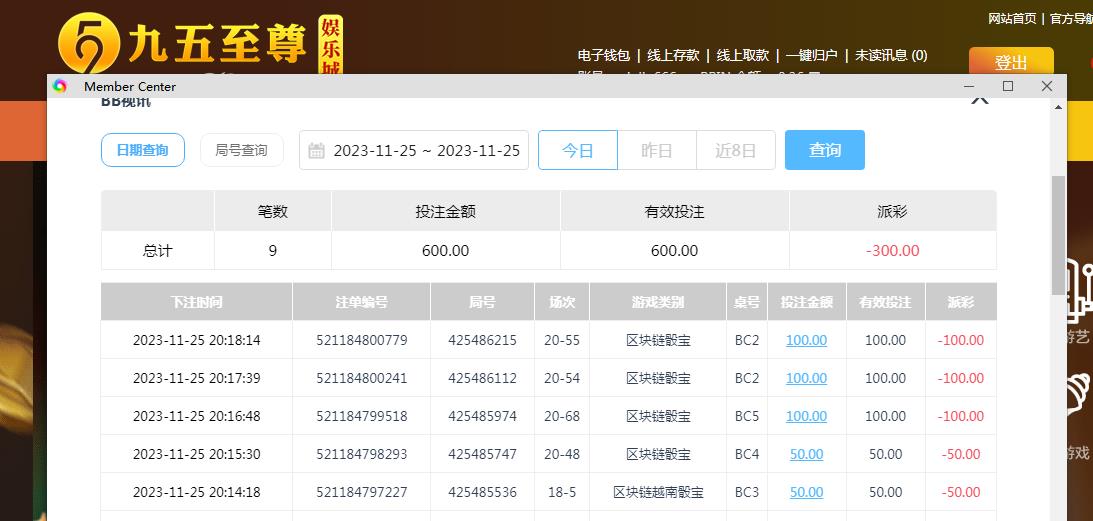
Task: Click the 总计 row label
Action: [158, 250]
